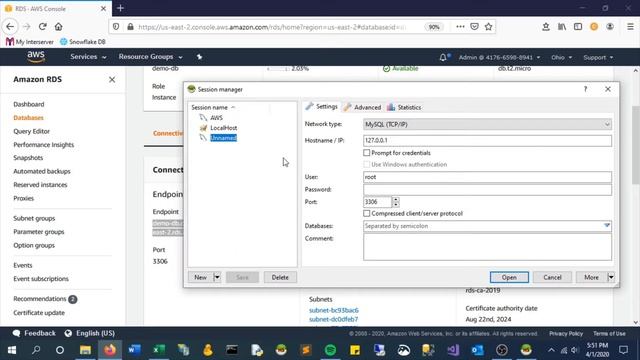The width and height of the screenshot is (640, 360).
Task: Reload the page with the refresh icon
Action: pos(42,27)
